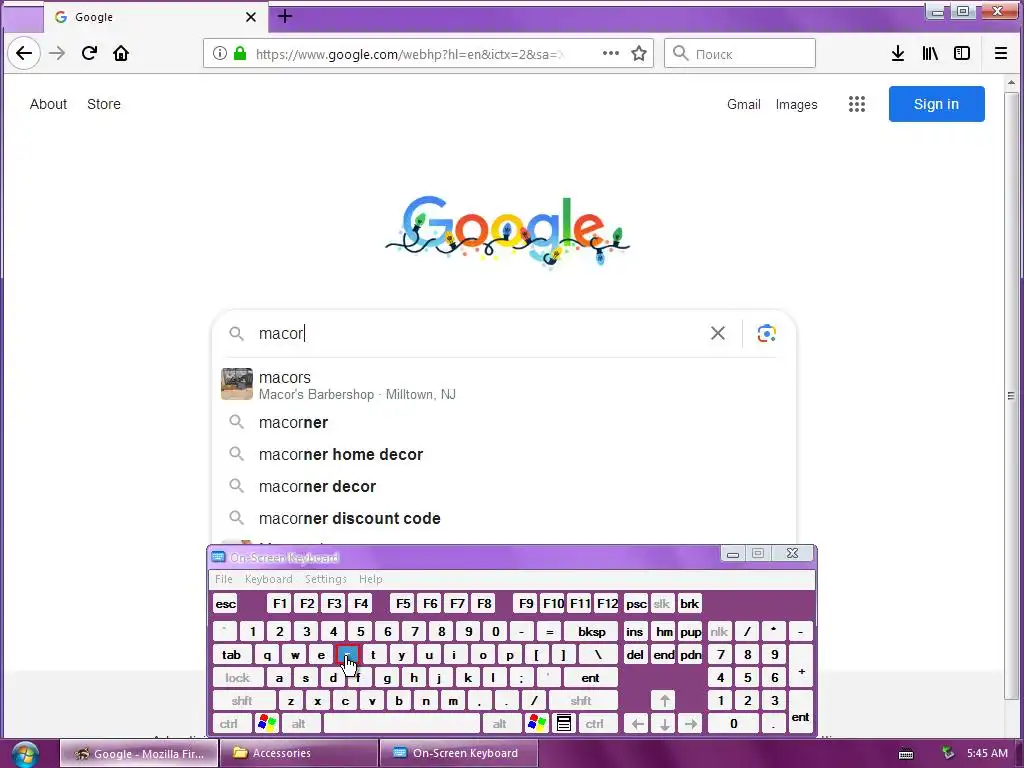Select suggestion 'macorner discount code'

click(504, 519)
